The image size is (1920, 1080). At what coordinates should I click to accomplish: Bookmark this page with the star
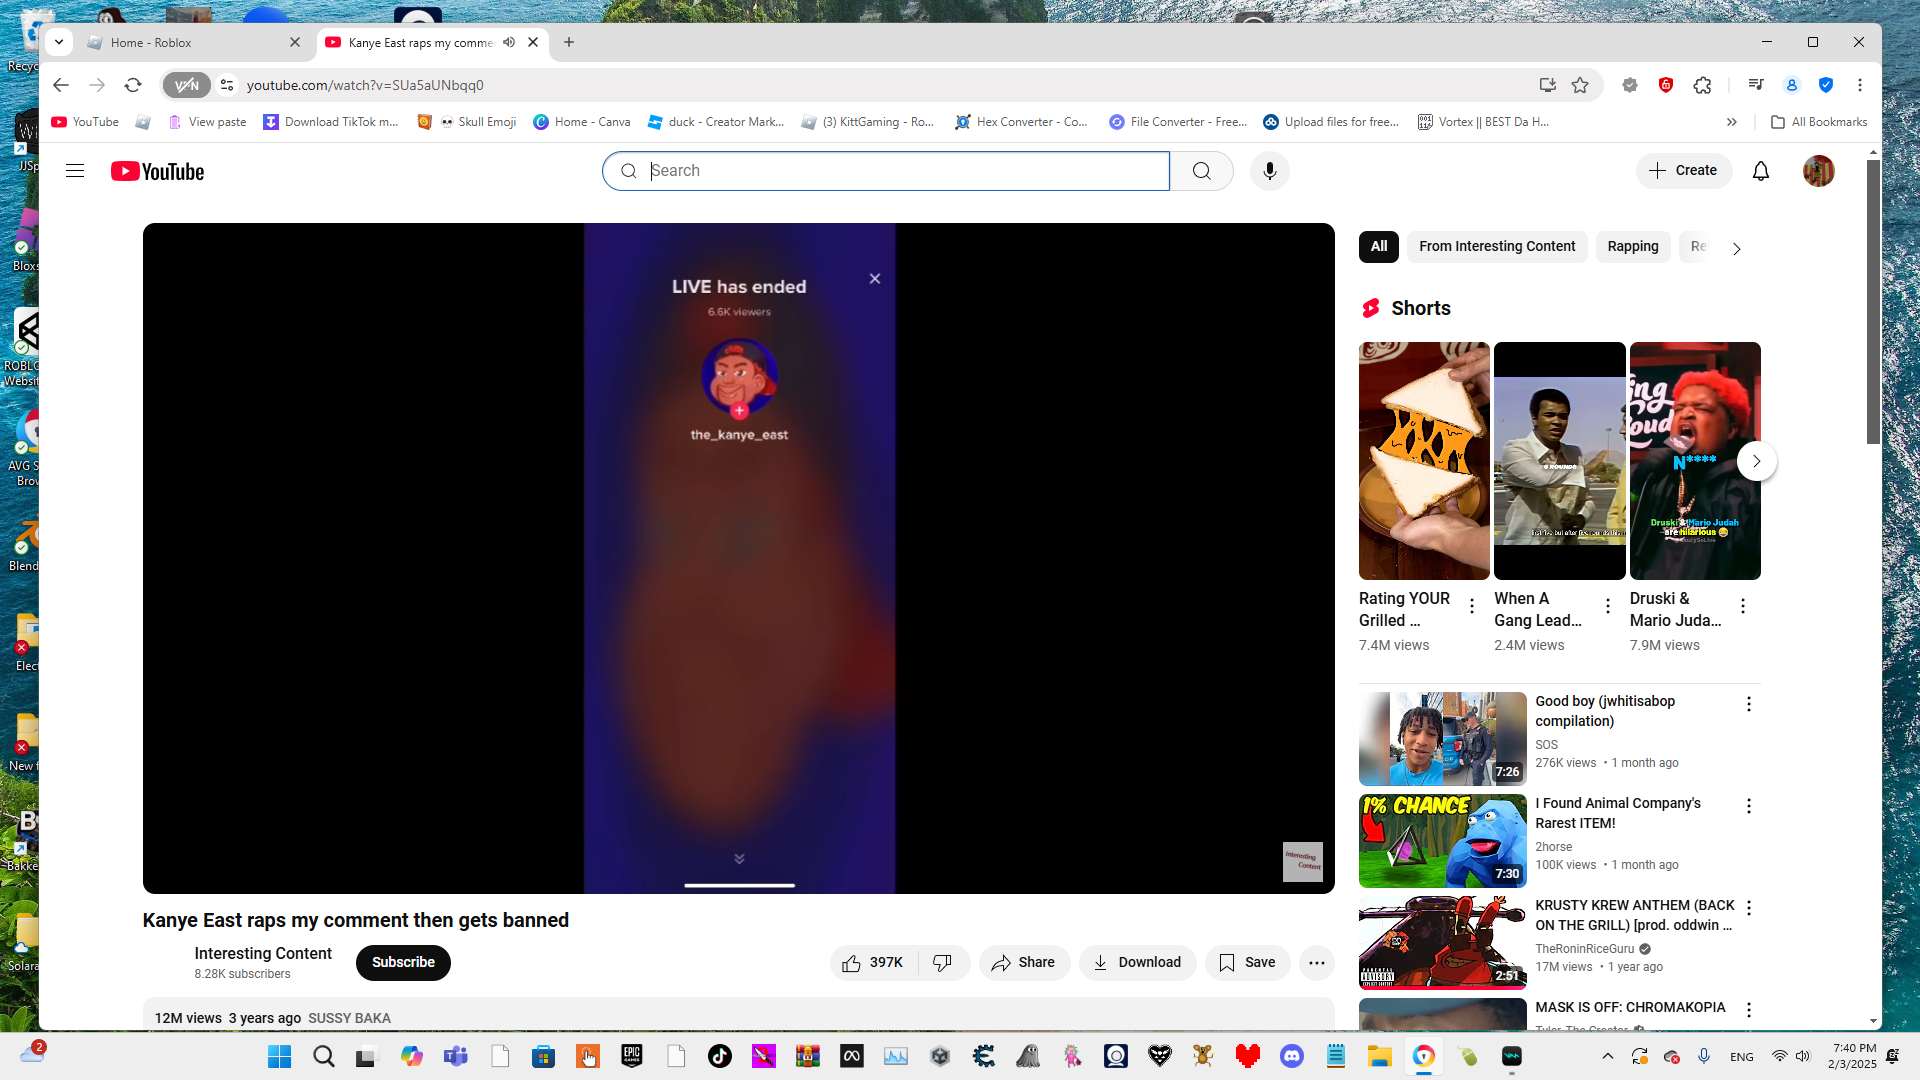click(1580, 85)
